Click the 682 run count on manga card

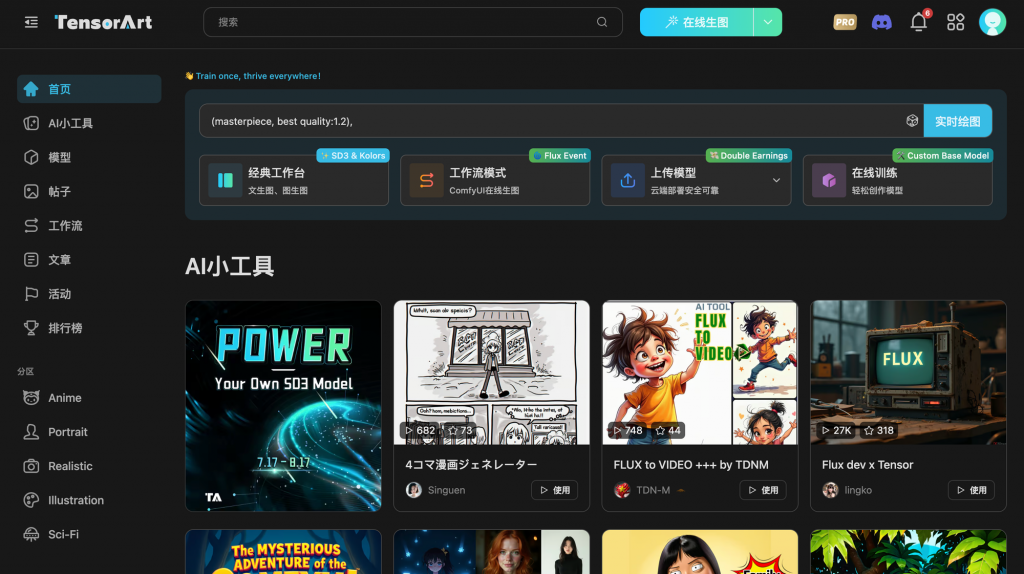420,430
